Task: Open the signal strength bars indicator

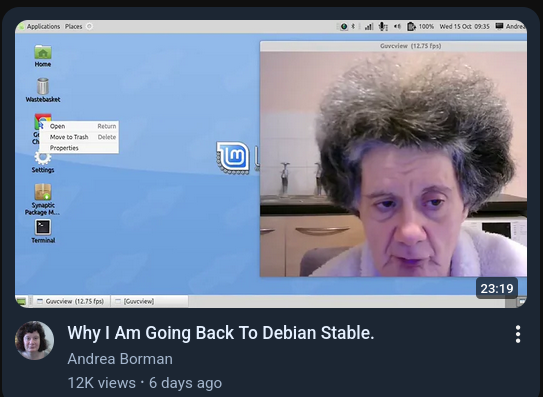Action: pos(369,26)
